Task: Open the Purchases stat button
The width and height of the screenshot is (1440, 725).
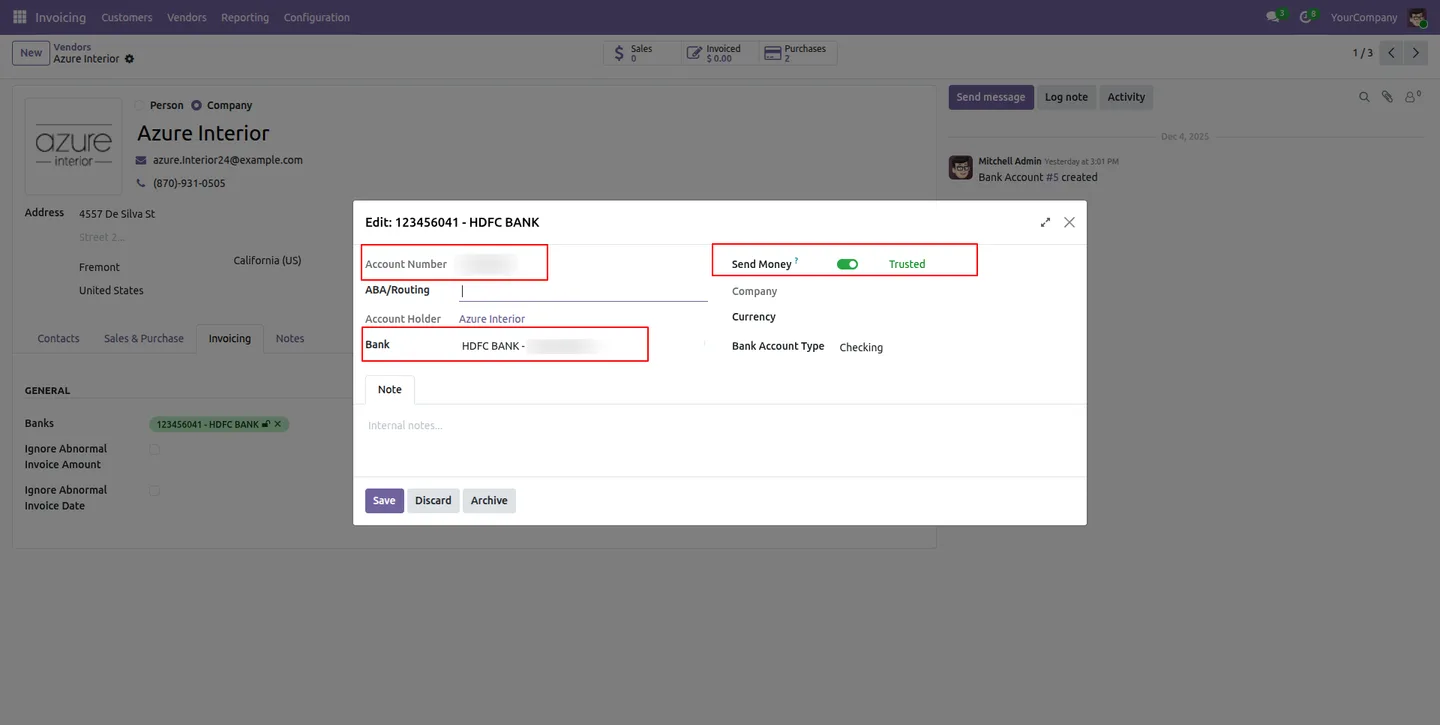Action: [x=798, y=53]
